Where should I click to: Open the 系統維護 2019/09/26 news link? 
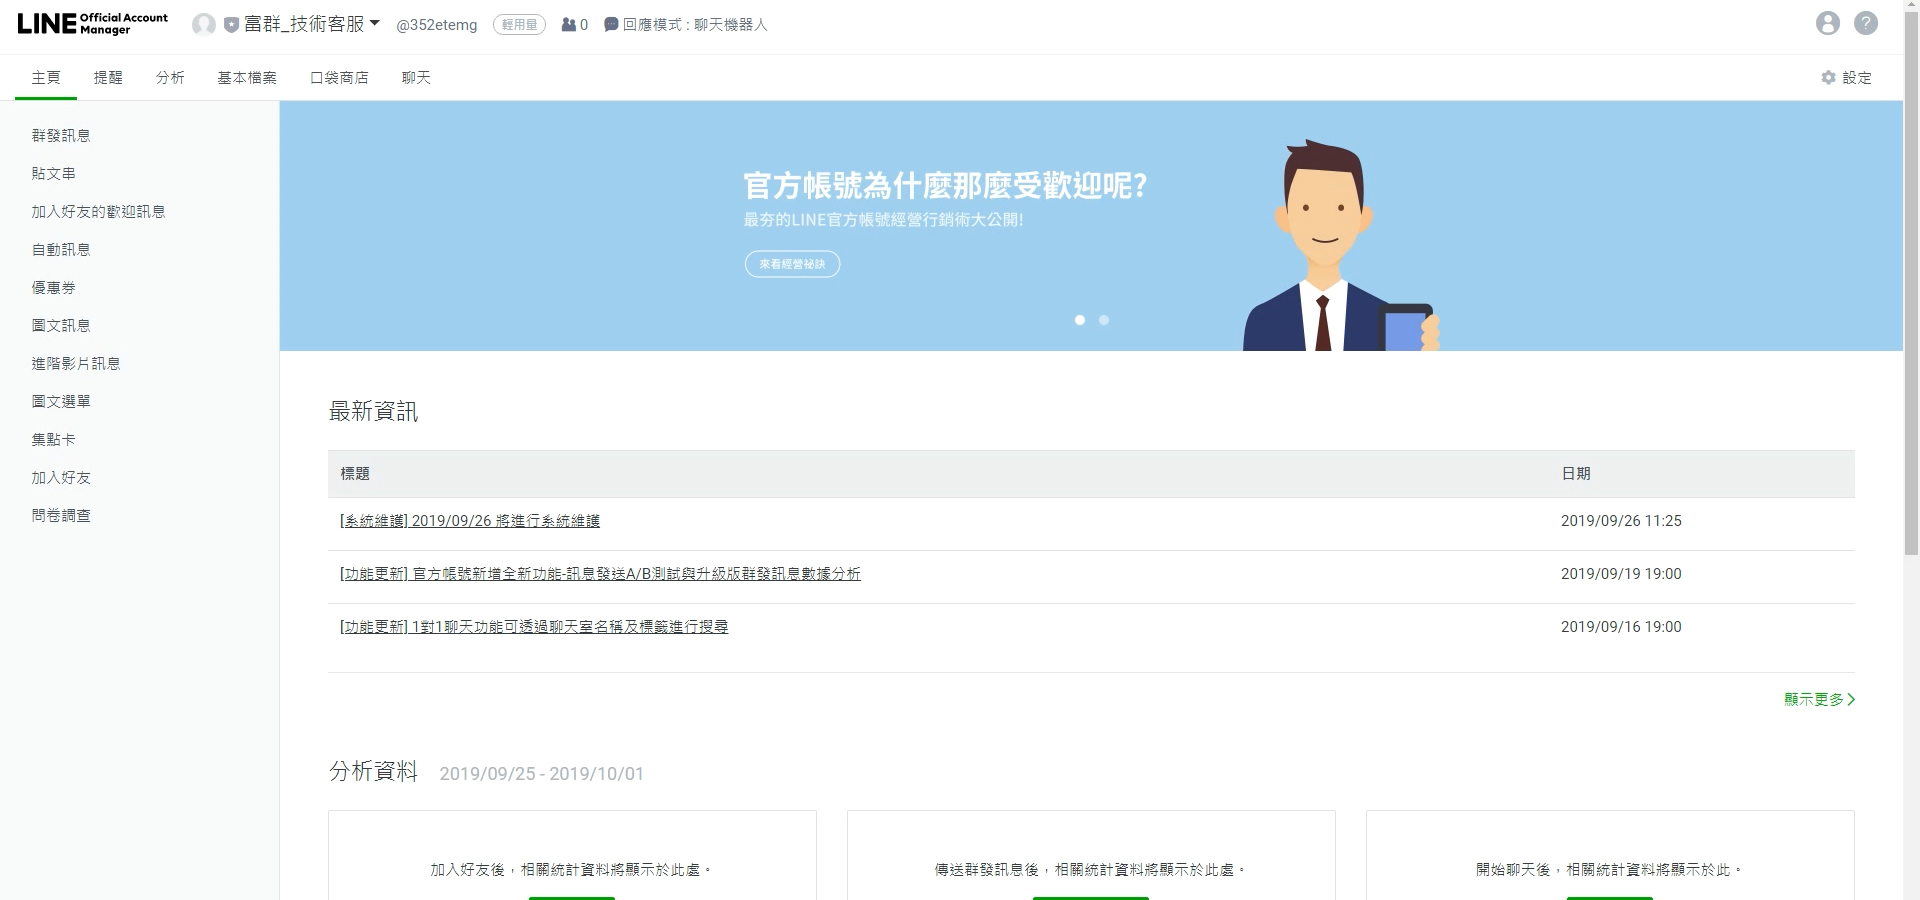coord(470,521)
